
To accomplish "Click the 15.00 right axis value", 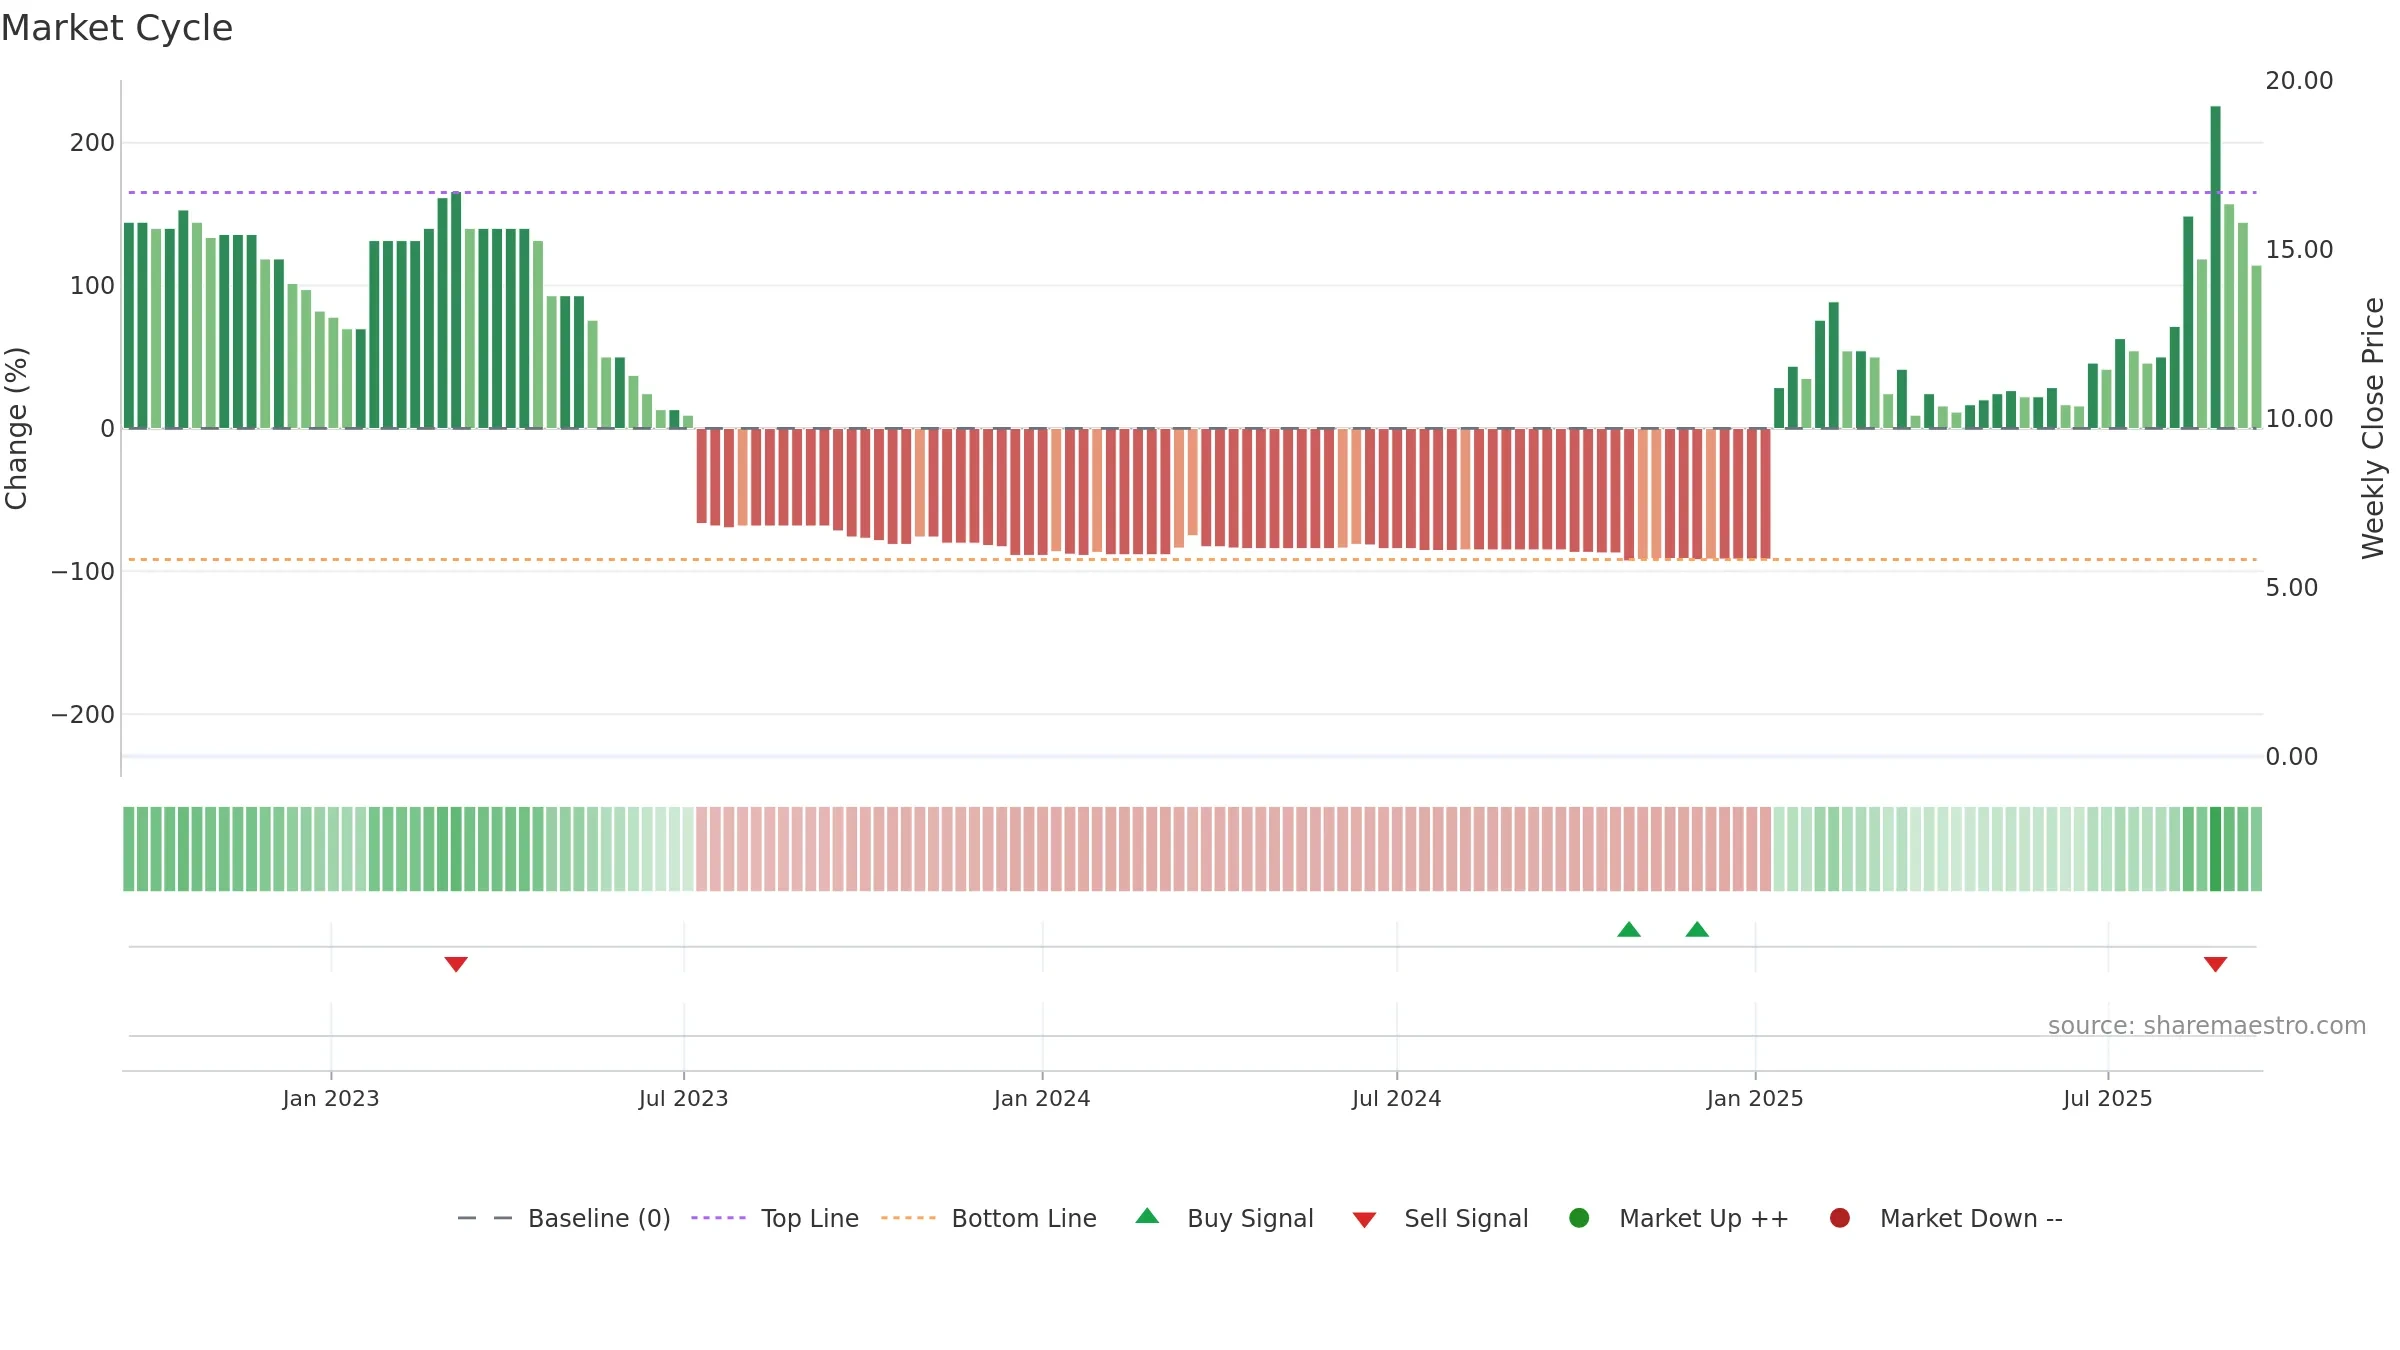I will pos(2299,249).
